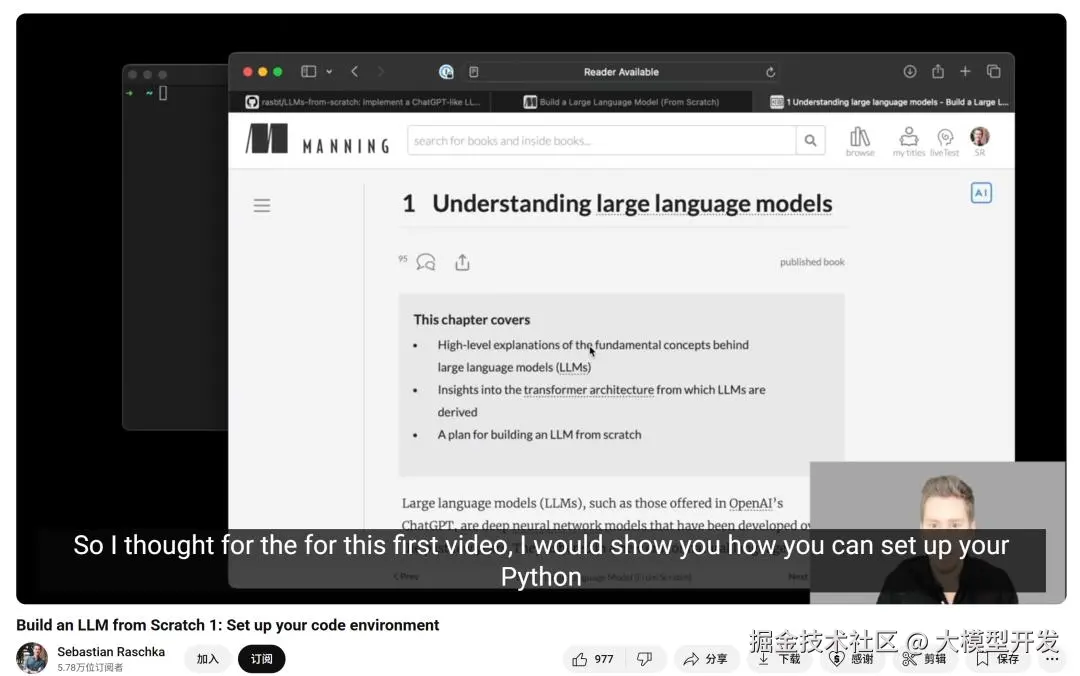1080x676 pixels.
Task: Click the AI assistant icon
Action: (981, 193)
